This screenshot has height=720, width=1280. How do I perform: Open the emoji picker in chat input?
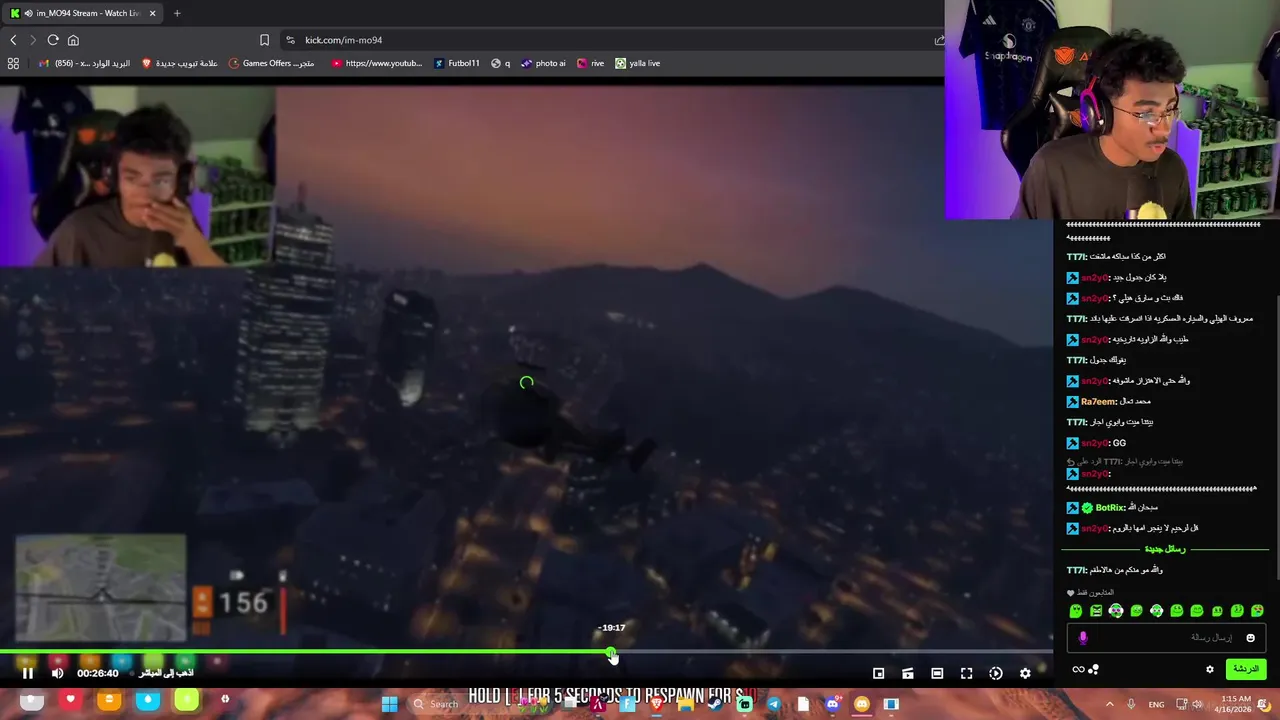(x=1250, y=638)
